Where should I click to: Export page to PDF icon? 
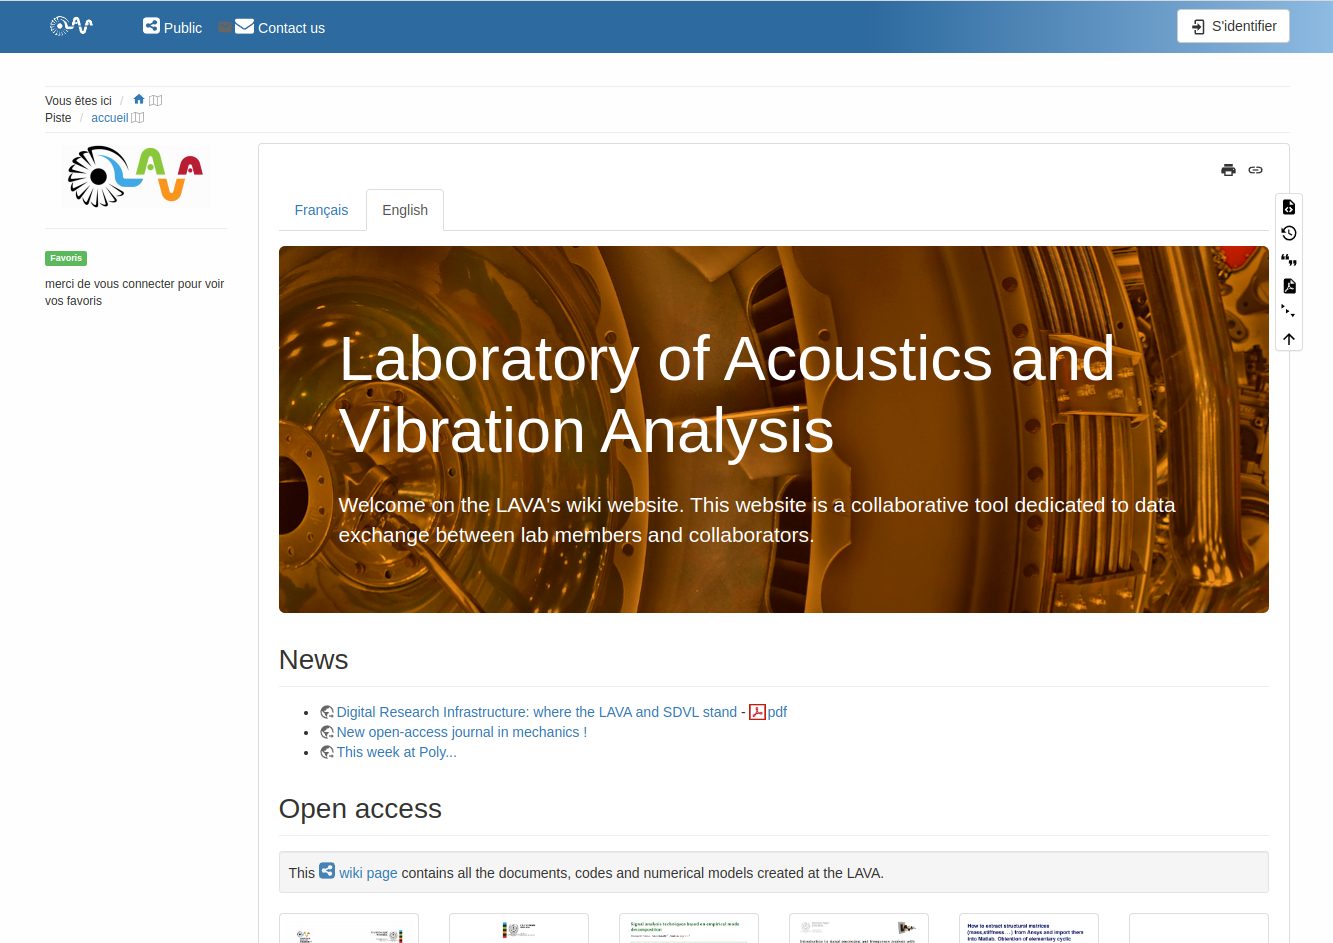(1289, 286)
